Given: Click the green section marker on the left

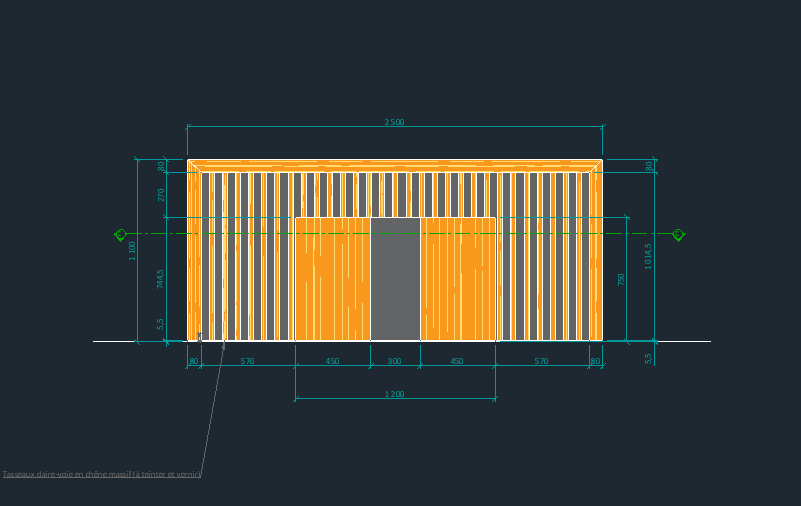Looking at the screenshot, I should [x=121, y=234].
